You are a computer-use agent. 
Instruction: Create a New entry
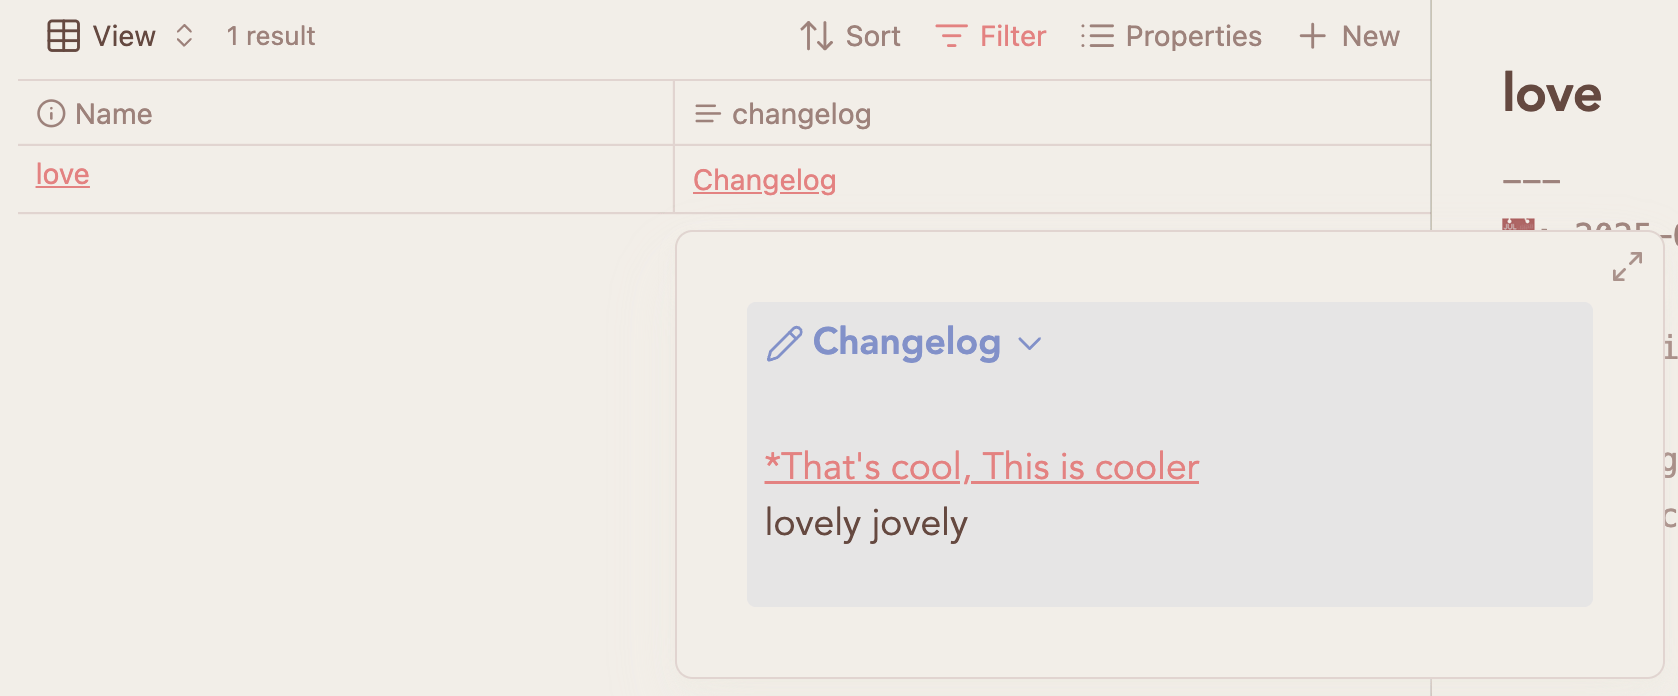click(x=1349, y=36)
